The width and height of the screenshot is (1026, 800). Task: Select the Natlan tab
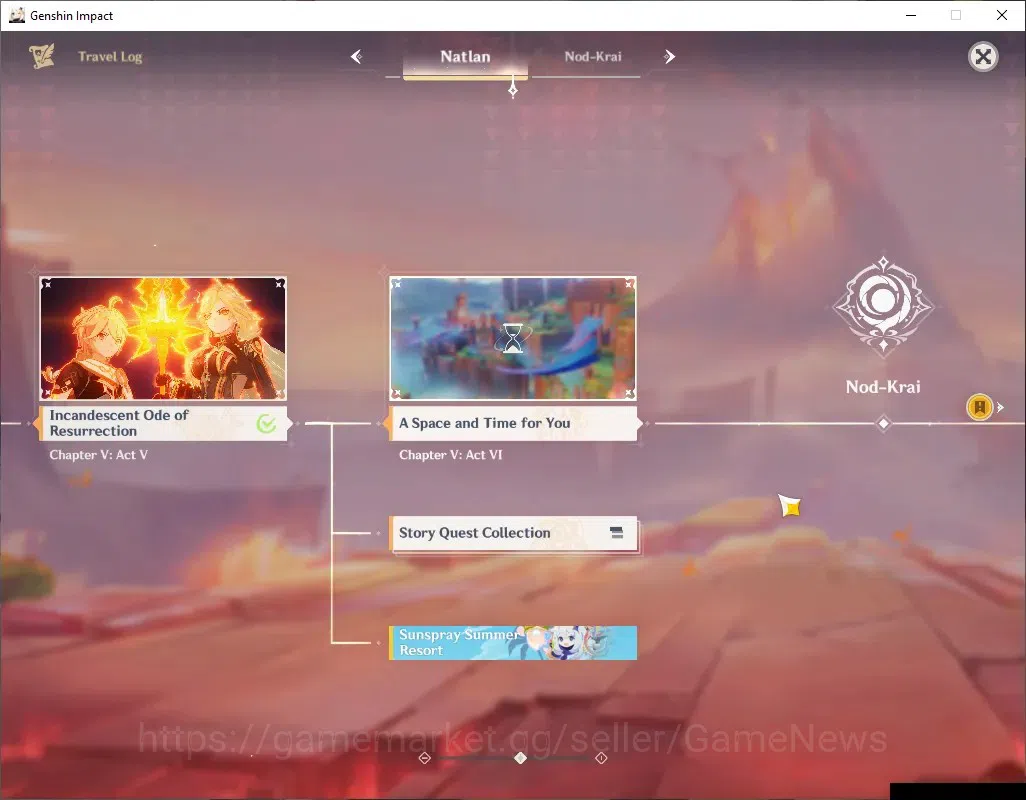click(x=465, y=57)
